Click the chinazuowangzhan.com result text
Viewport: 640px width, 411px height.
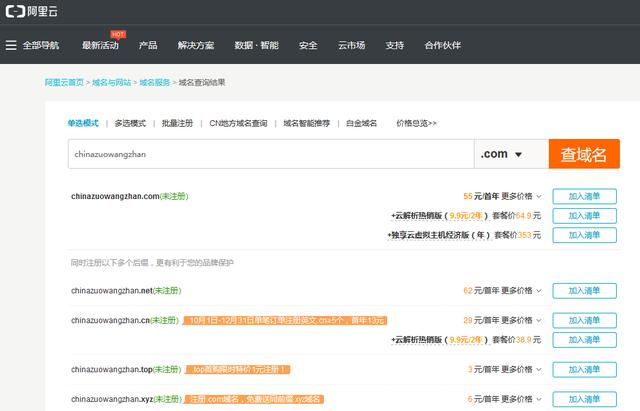coord(115,196)
